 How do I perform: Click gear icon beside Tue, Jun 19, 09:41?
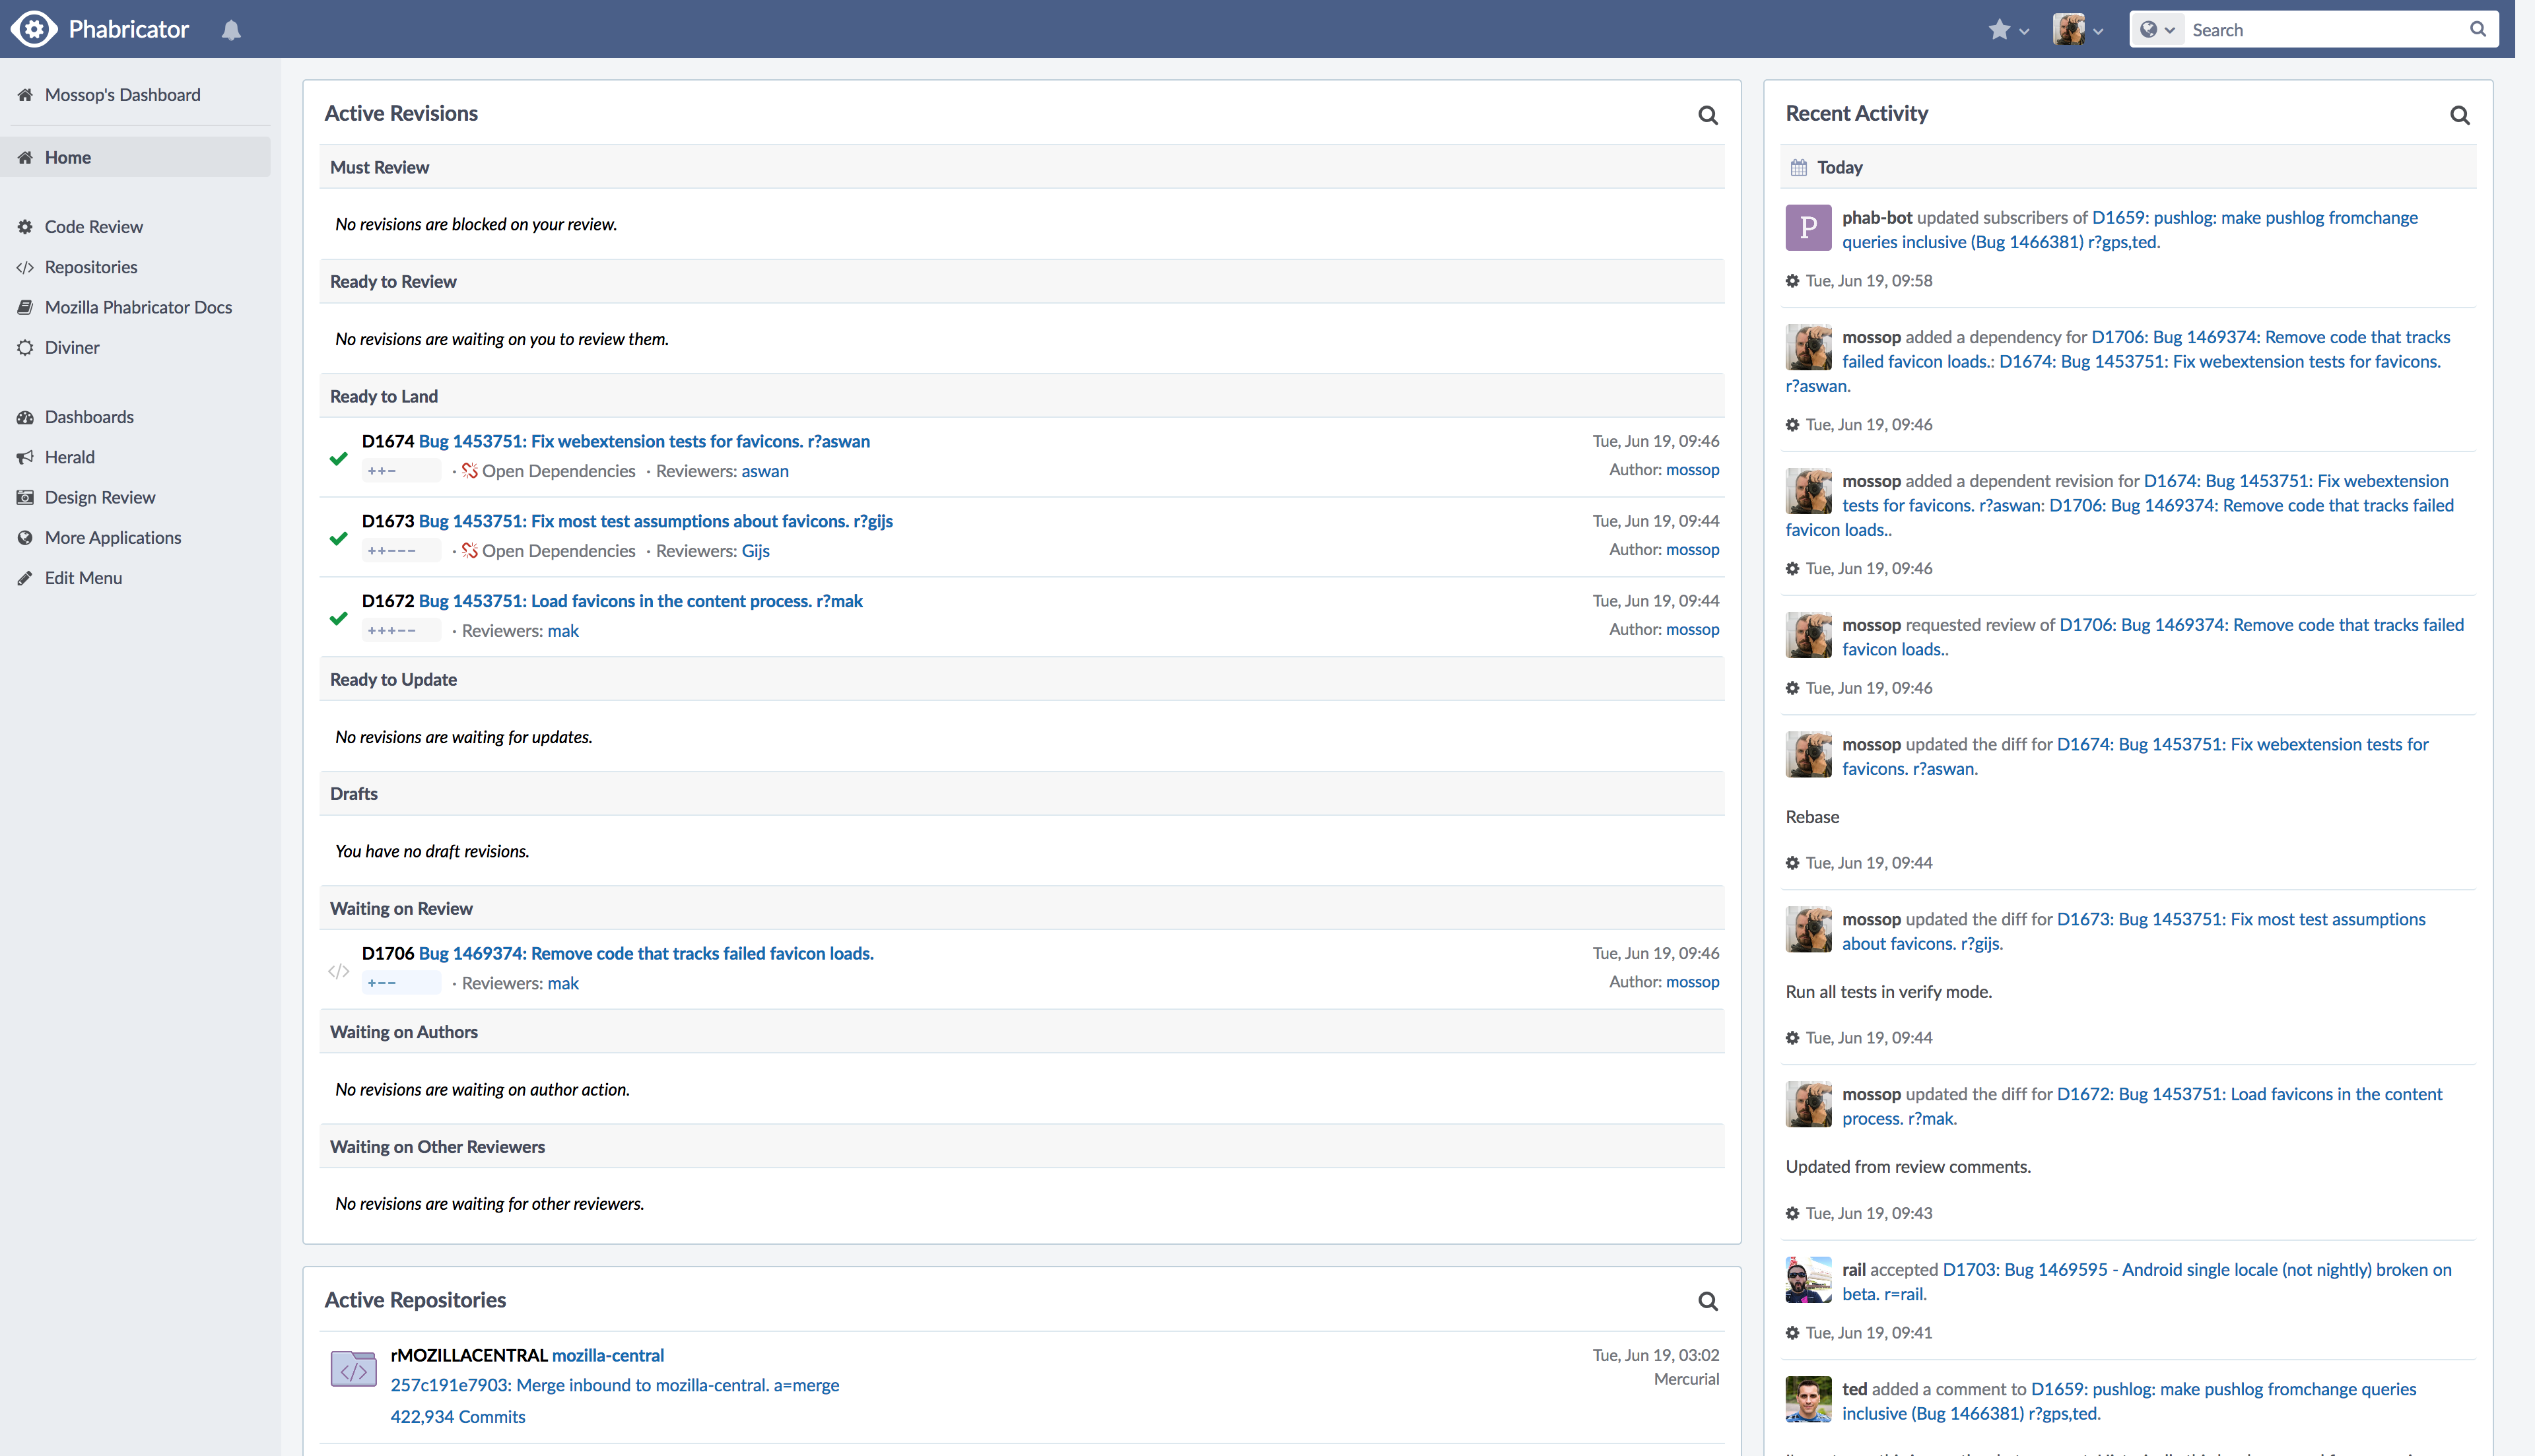point(1792,1333)
